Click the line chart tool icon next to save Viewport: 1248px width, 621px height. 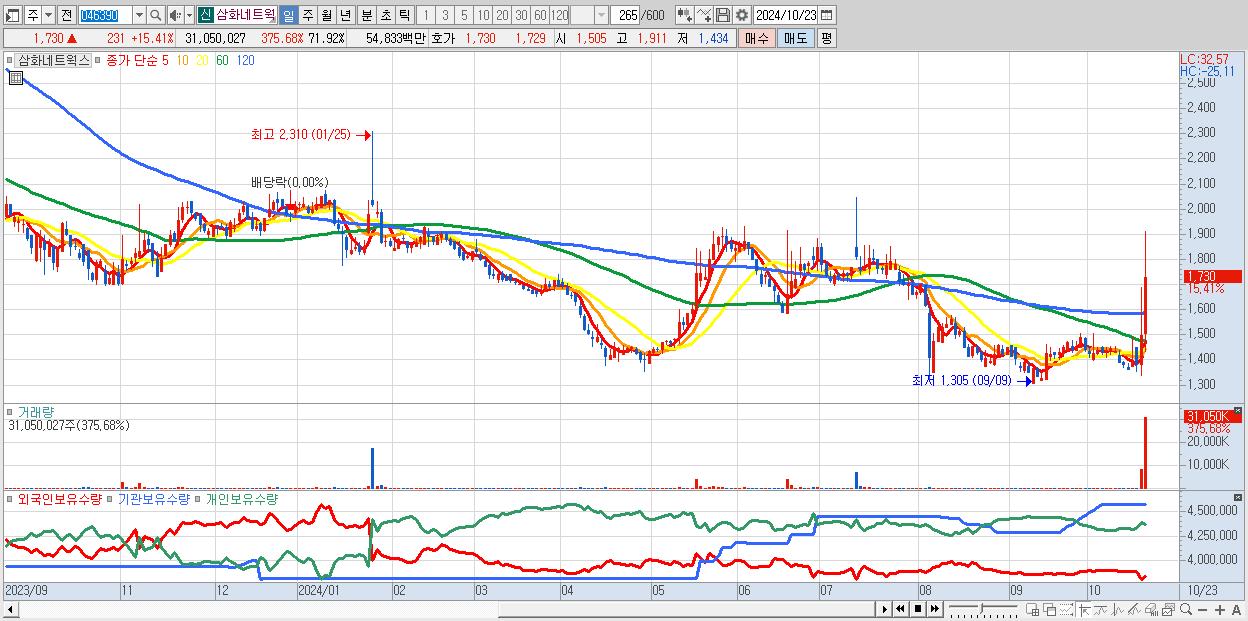click(705, 15)
